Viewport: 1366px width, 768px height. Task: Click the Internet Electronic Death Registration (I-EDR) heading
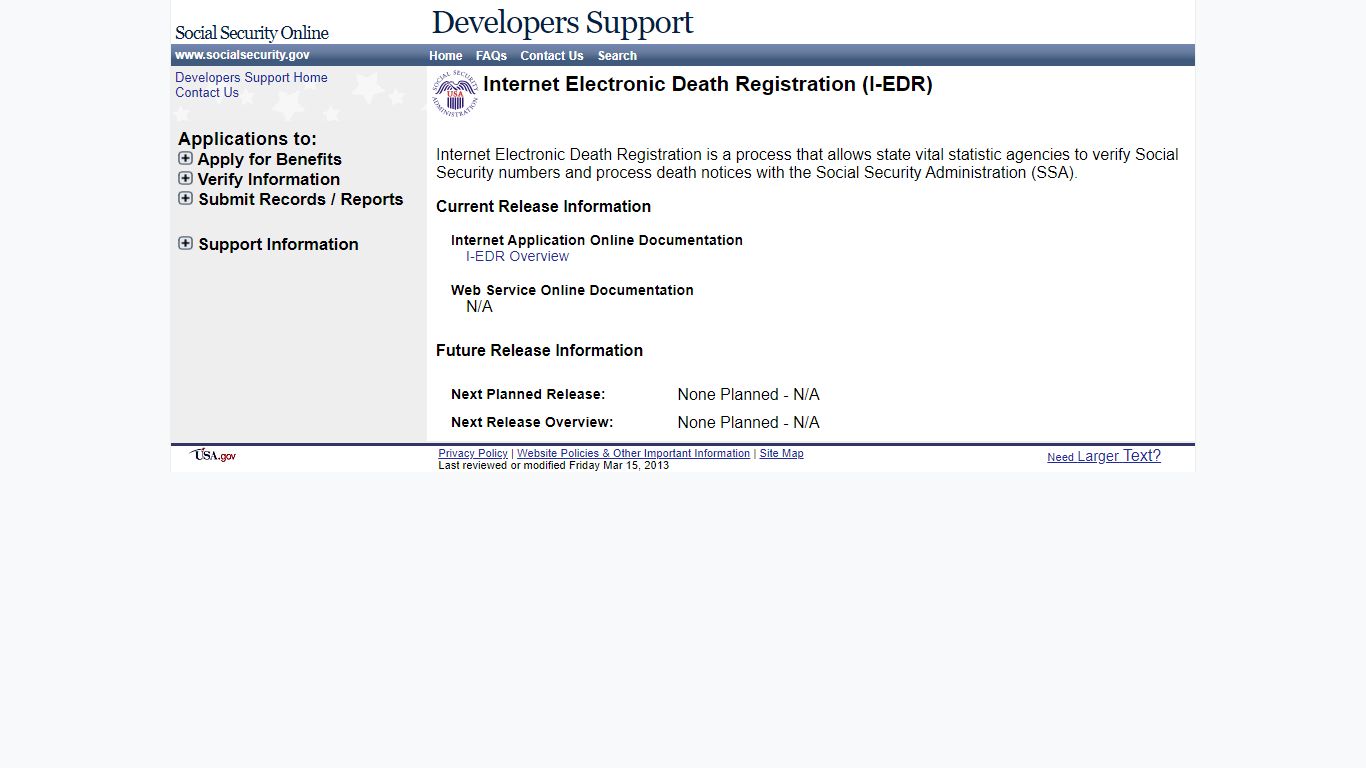(x=708, y=85)
